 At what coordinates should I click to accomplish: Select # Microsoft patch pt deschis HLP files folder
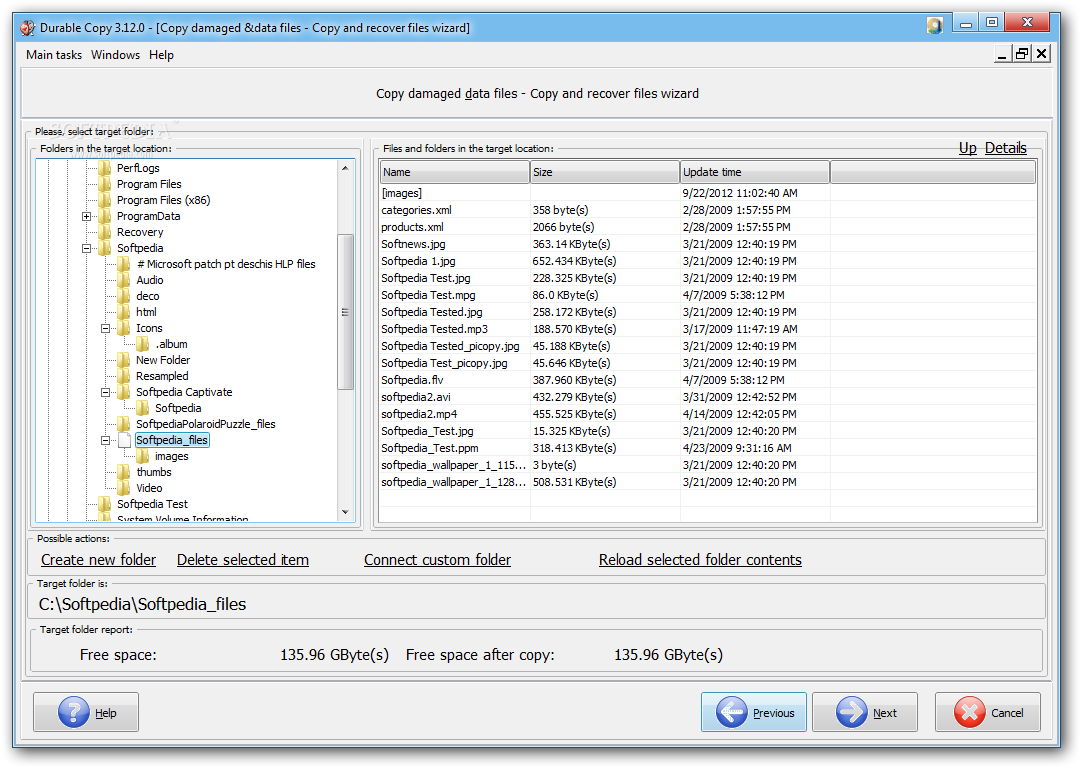point(225,264)
